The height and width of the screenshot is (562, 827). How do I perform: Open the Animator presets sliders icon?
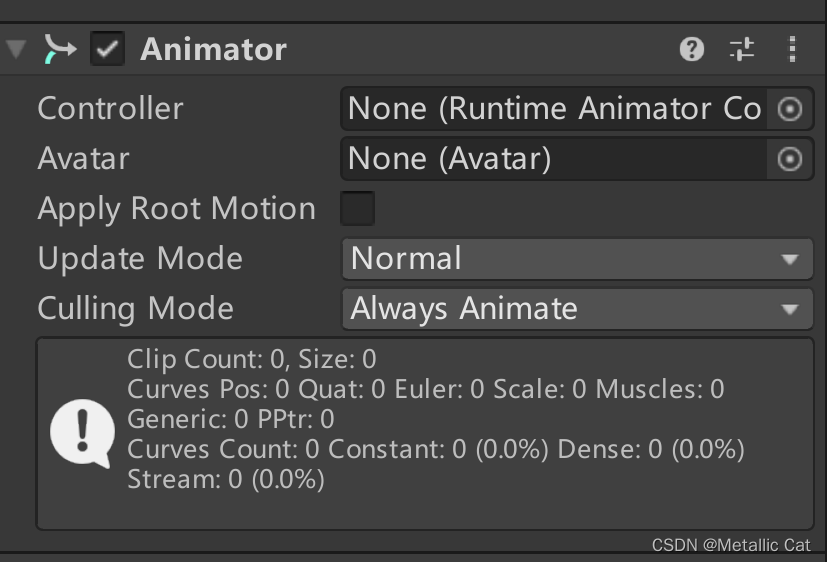pos(742,50)
